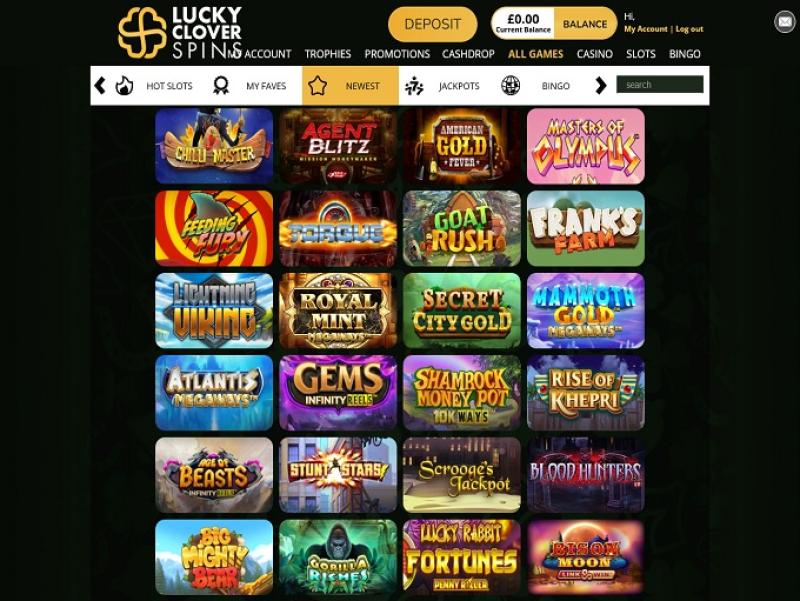Click the Lucky Clover Spins logo

[x=180, y=33]
